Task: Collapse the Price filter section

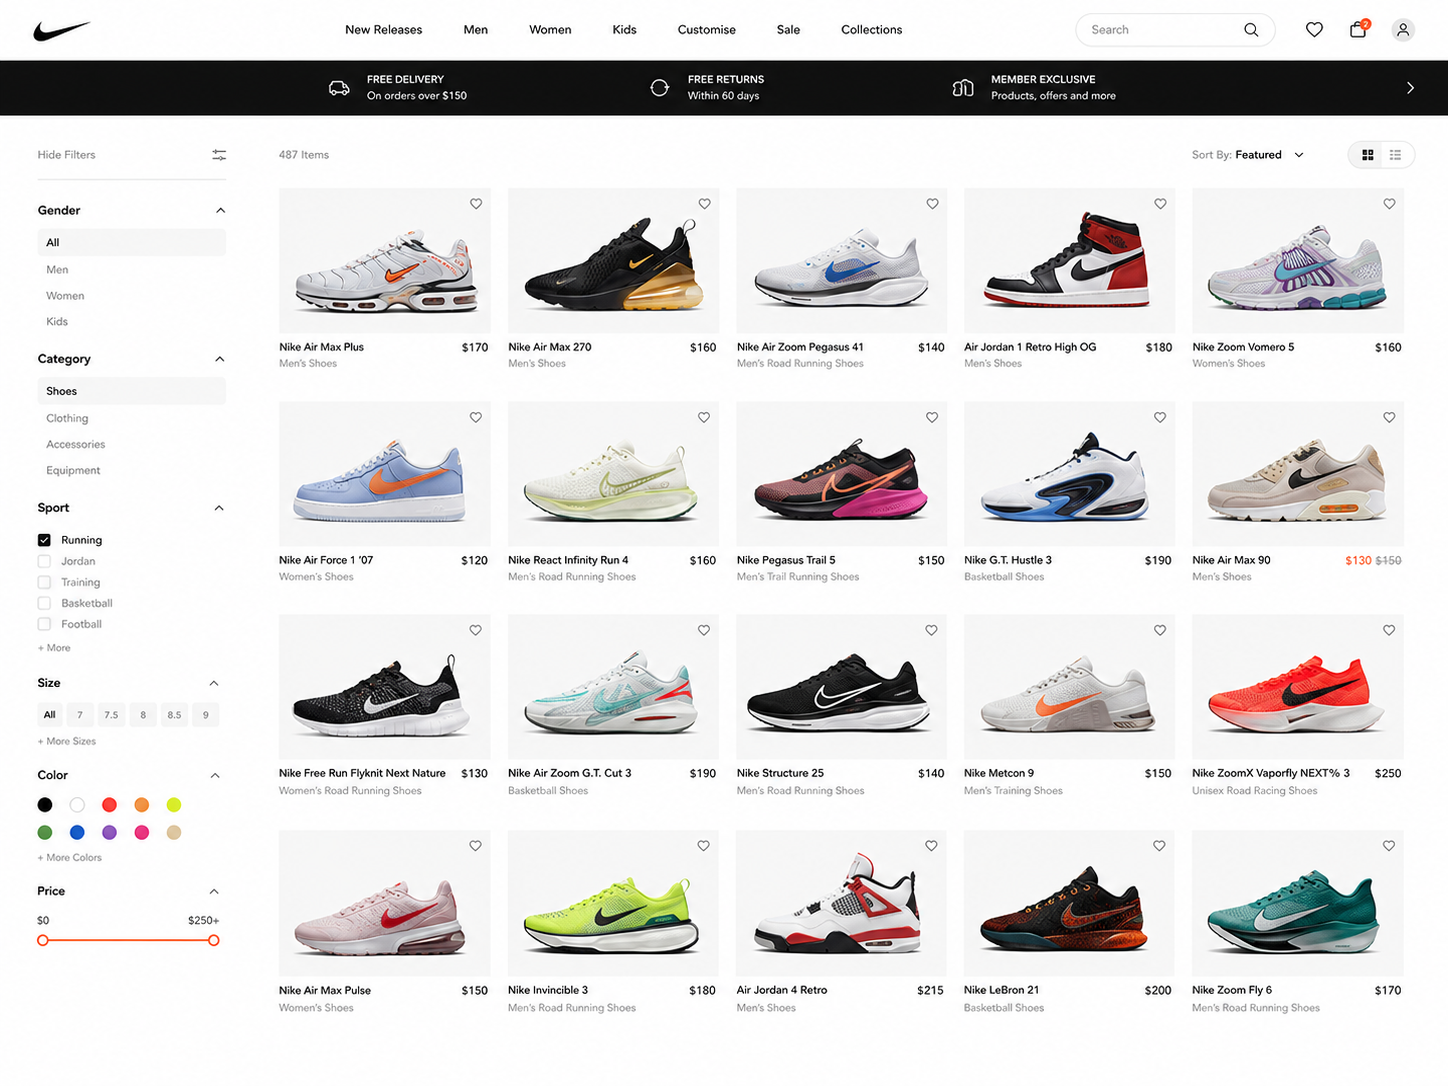Action: pyautogui.click(x=214, y=892)
